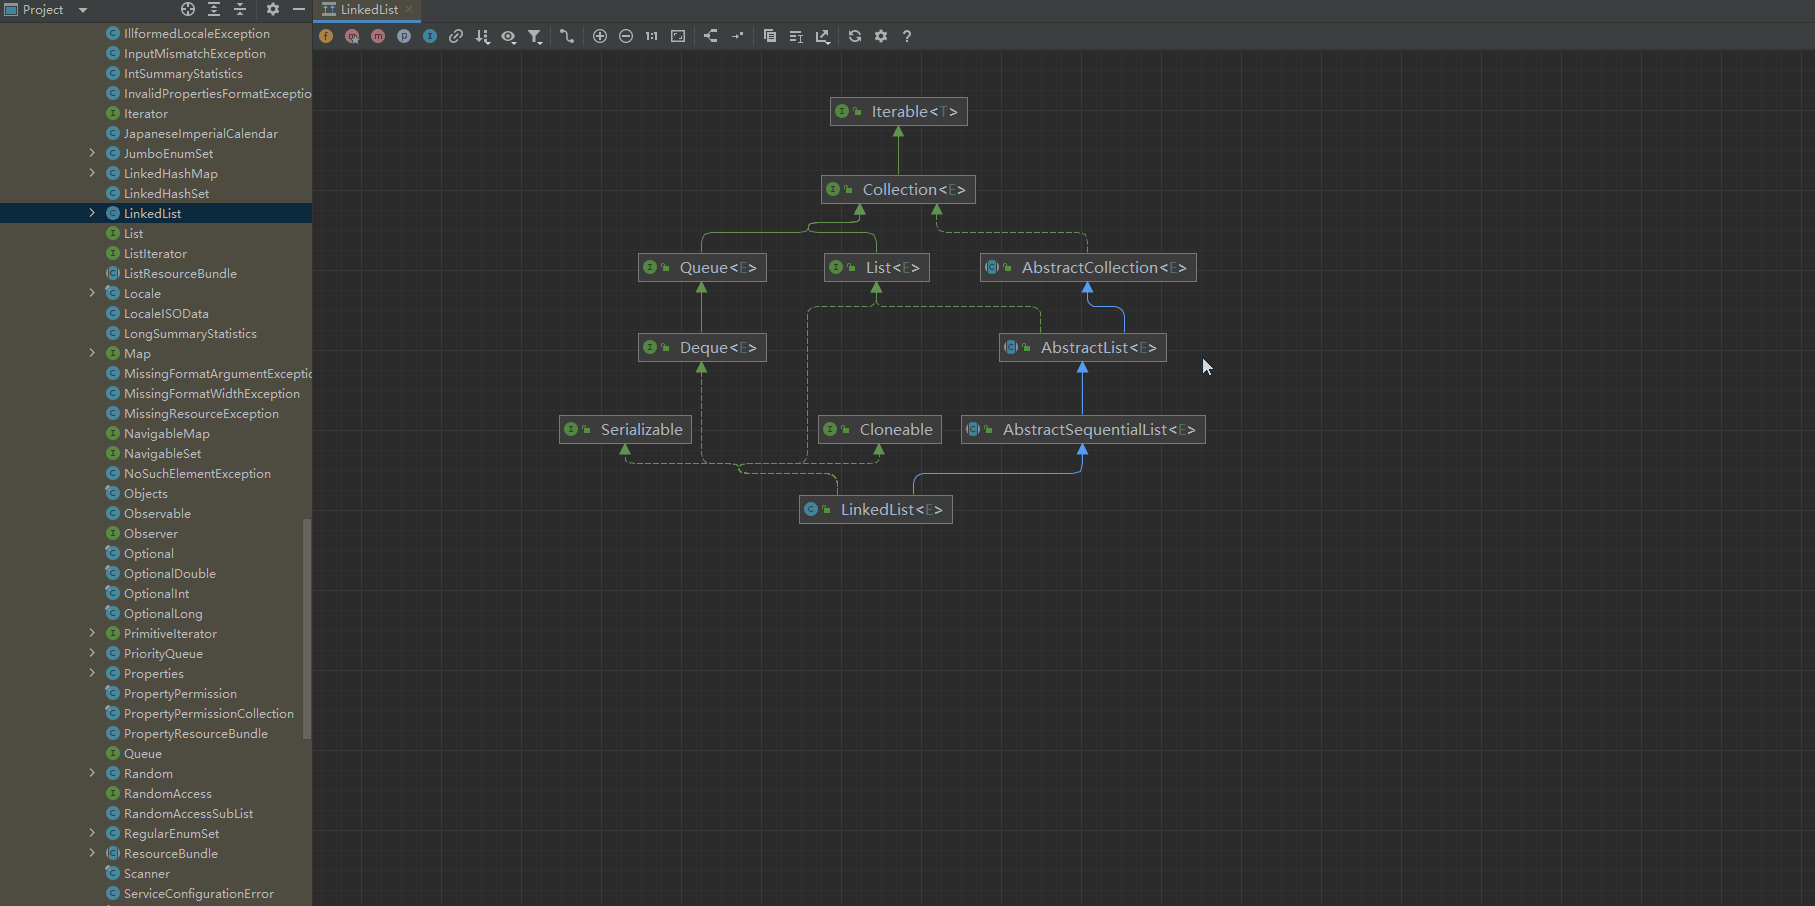Reset diagram to actual size 1:1
This screenshot has height=906, width=1815.
[x=652, y=36]
